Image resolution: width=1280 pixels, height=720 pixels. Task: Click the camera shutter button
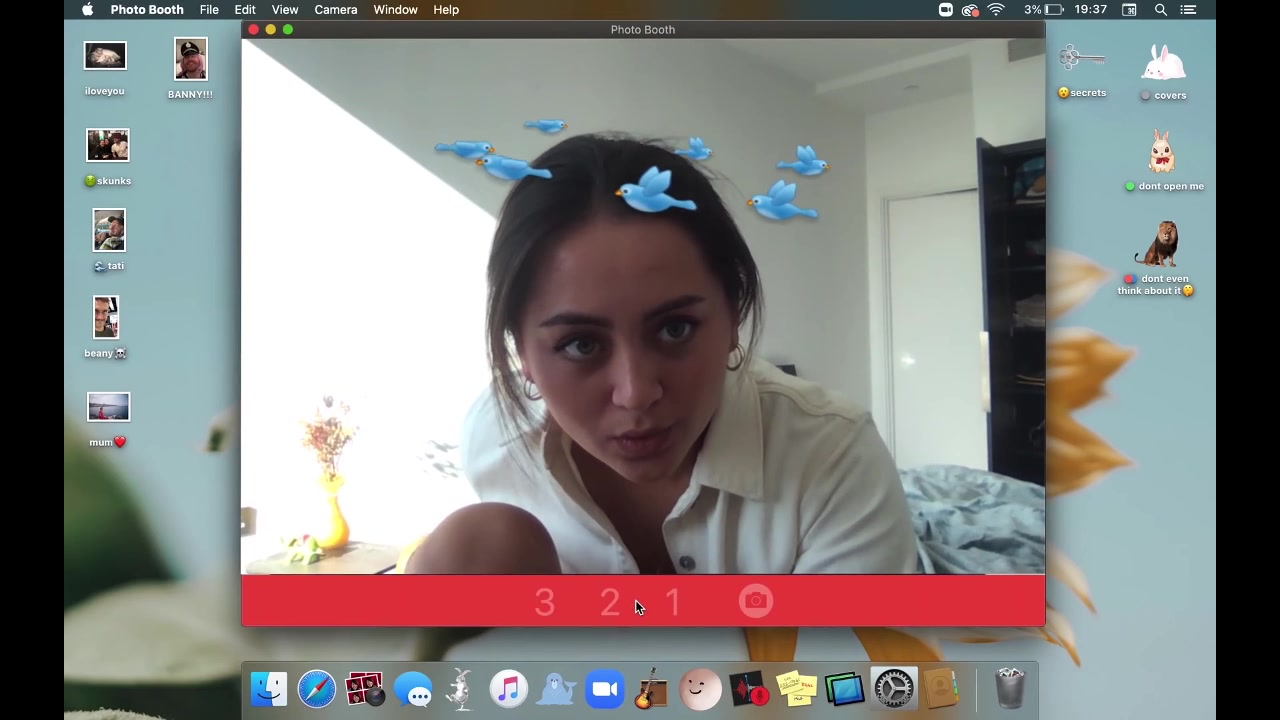756,601
